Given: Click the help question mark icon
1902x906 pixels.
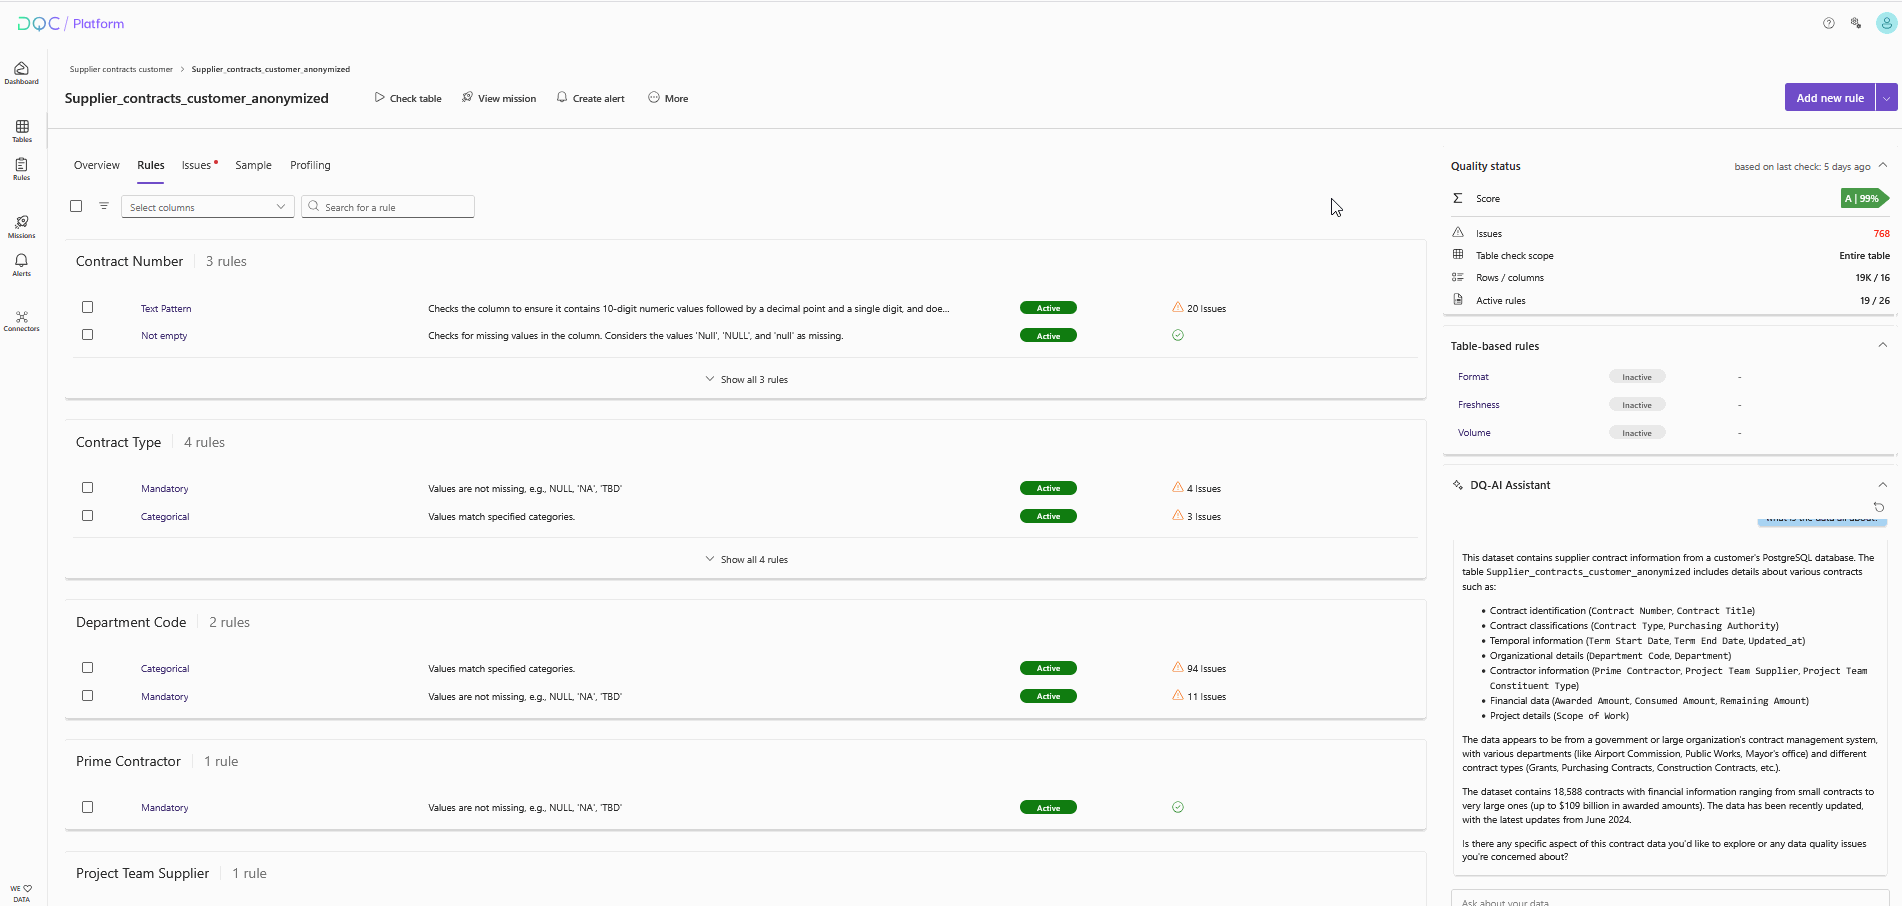Looking at the screenshot, I should point(1828,23).
